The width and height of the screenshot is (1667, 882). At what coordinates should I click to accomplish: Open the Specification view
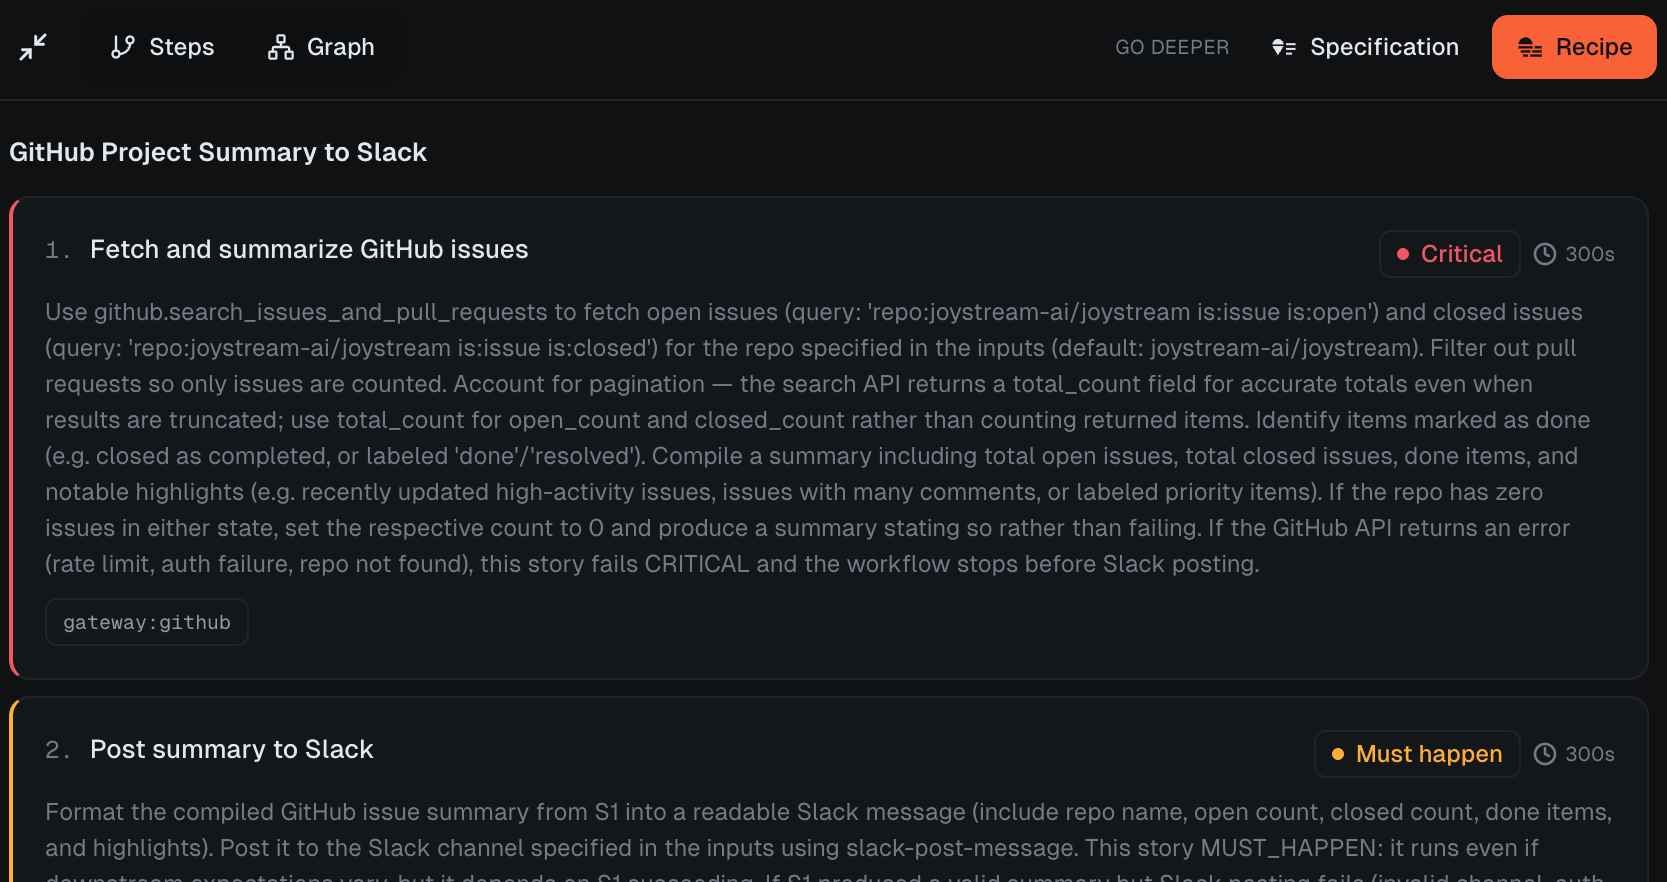click(1365, 47)
